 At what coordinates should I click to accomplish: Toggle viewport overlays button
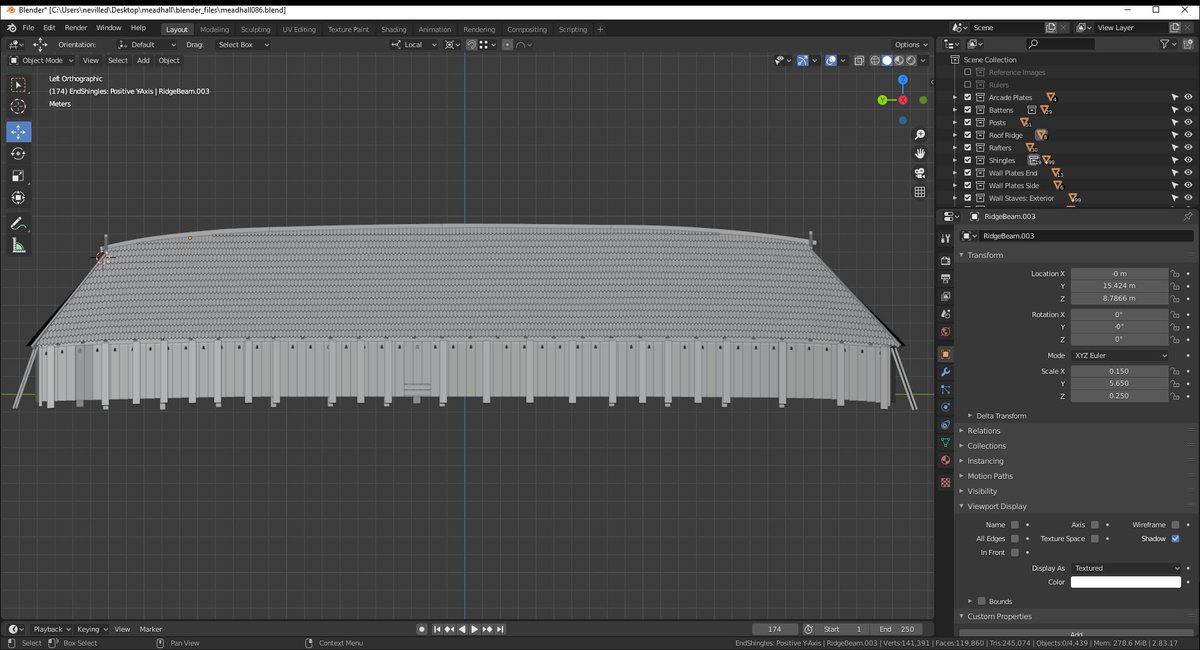[831, 60]
